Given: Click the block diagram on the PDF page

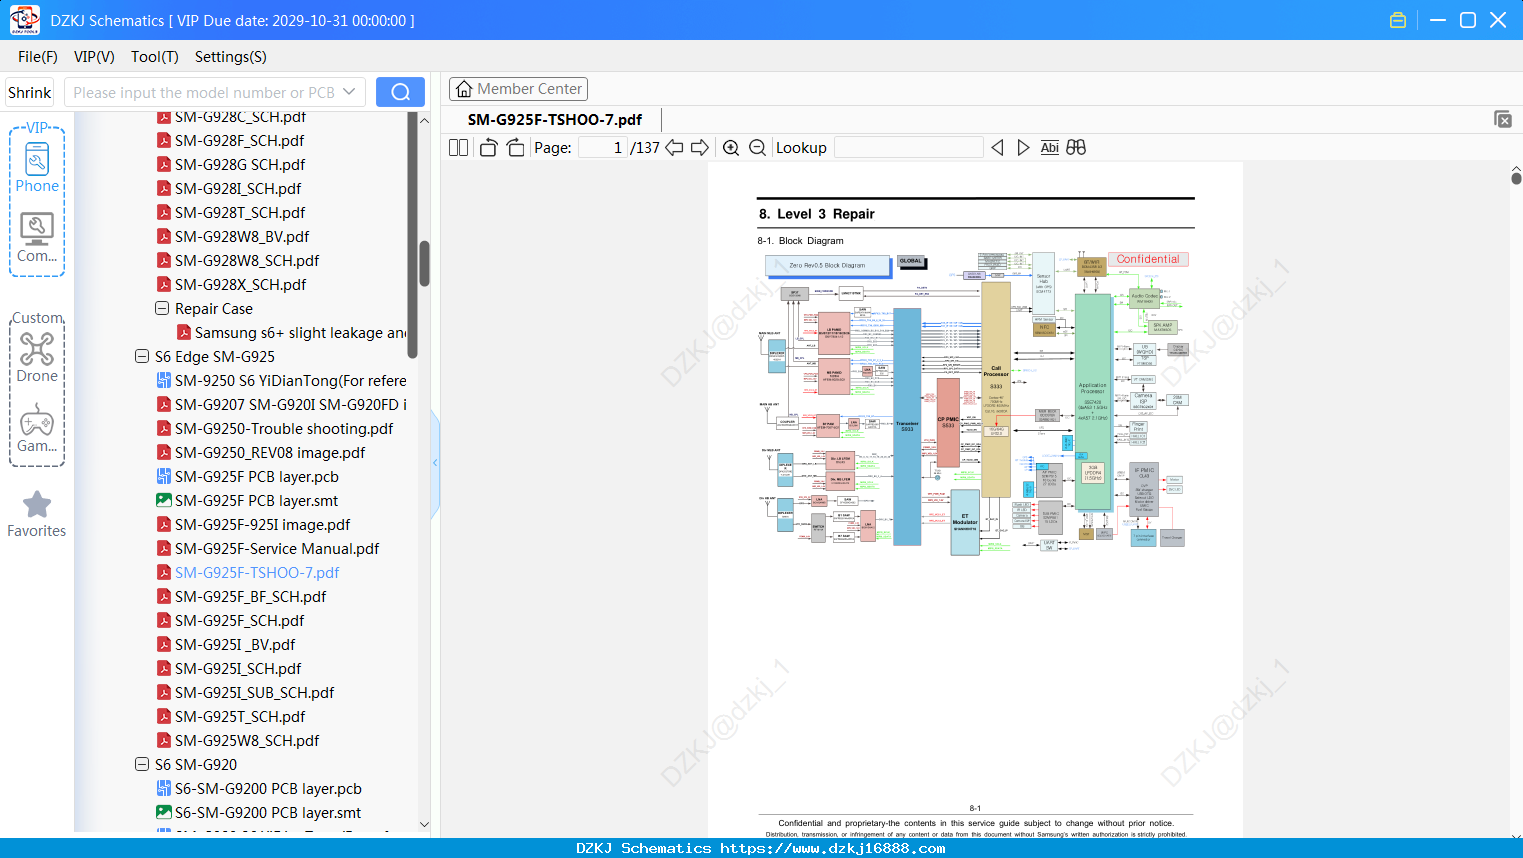Looking at the screenshot, I should point(975,403).
